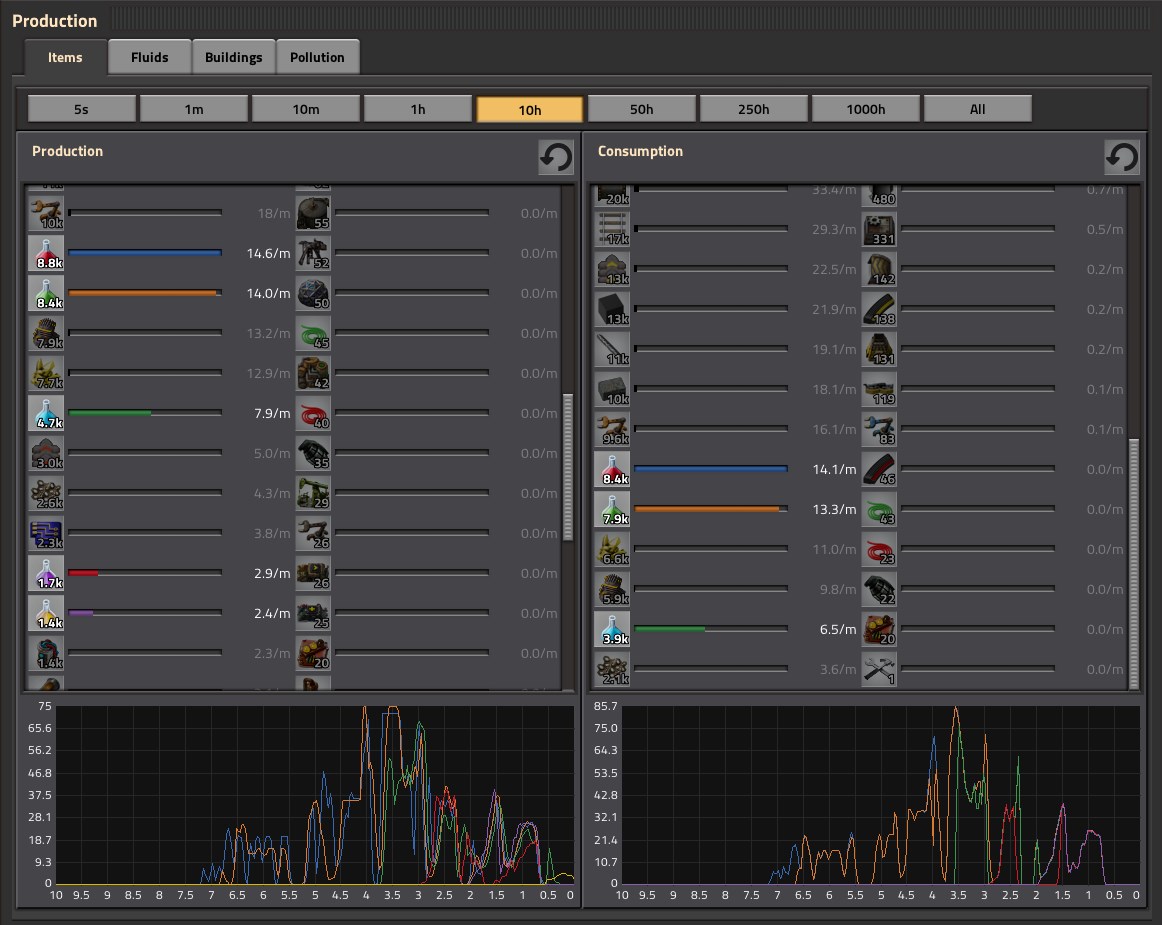
Task: Click the Consumption list scrollbar handle
Action: coord(1134,563)
